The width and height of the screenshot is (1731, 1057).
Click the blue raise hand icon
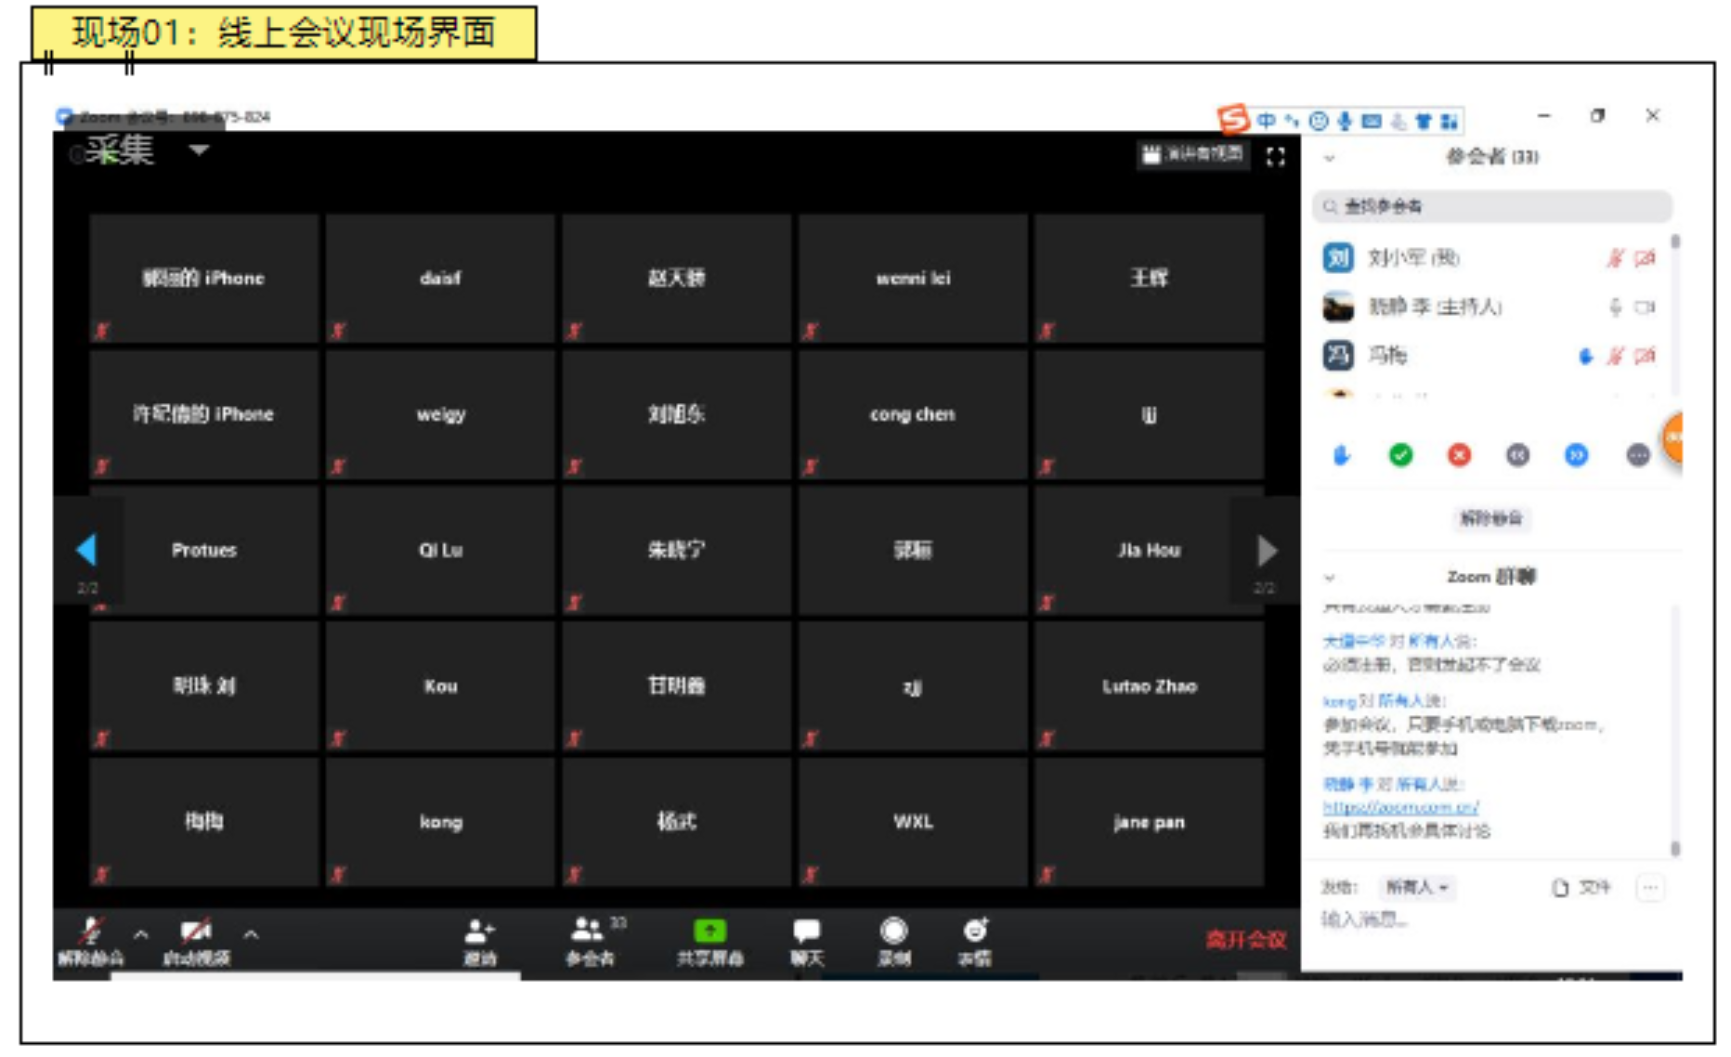click(1341, 456)
